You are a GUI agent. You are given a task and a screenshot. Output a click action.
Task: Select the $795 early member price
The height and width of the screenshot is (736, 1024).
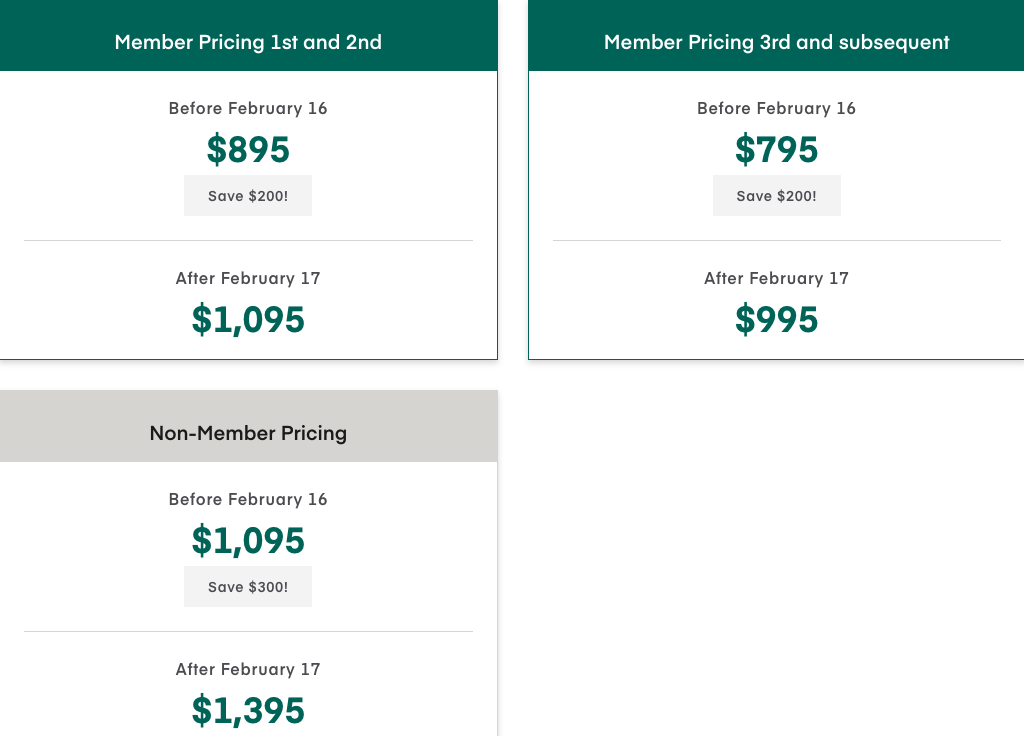coord(776,150)
